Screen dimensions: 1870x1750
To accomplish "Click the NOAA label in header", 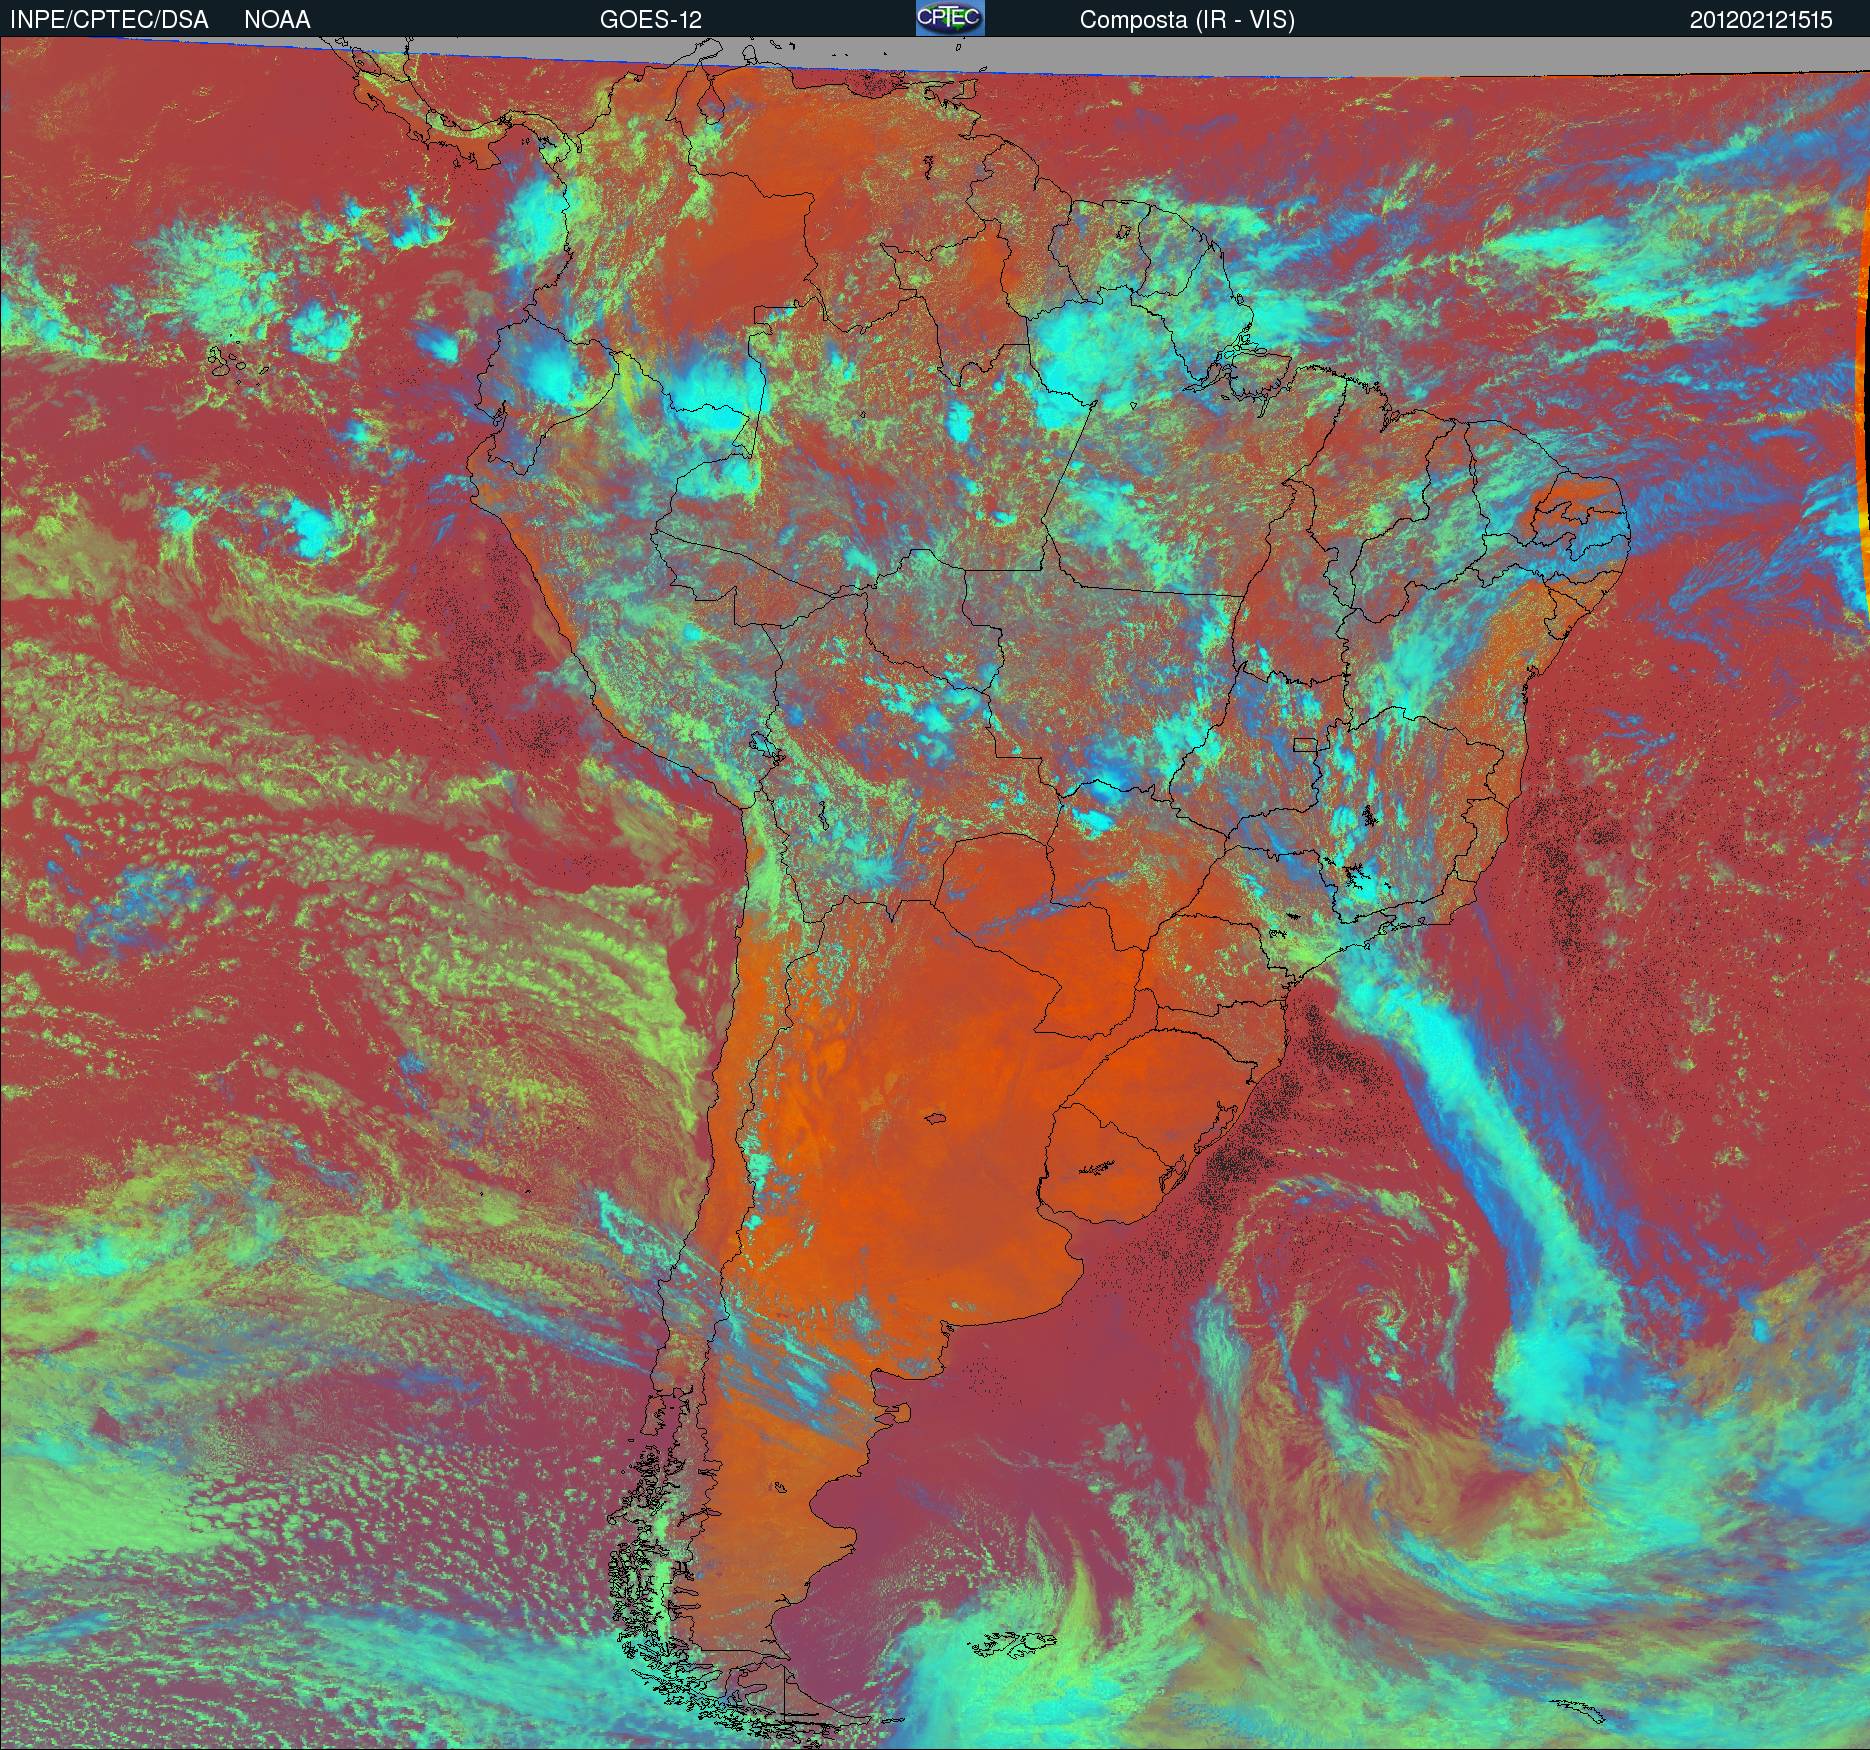I will 277,20.
